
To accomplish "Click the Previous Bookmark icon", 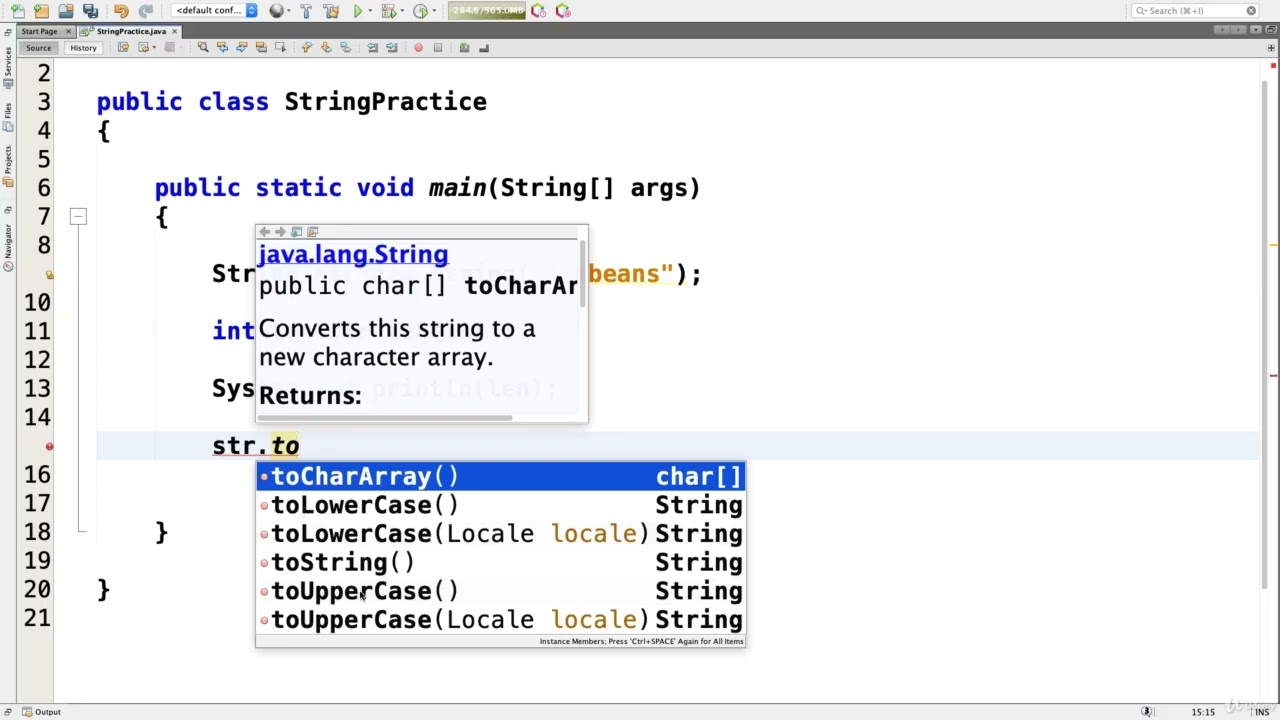I will tap(306, 48).
